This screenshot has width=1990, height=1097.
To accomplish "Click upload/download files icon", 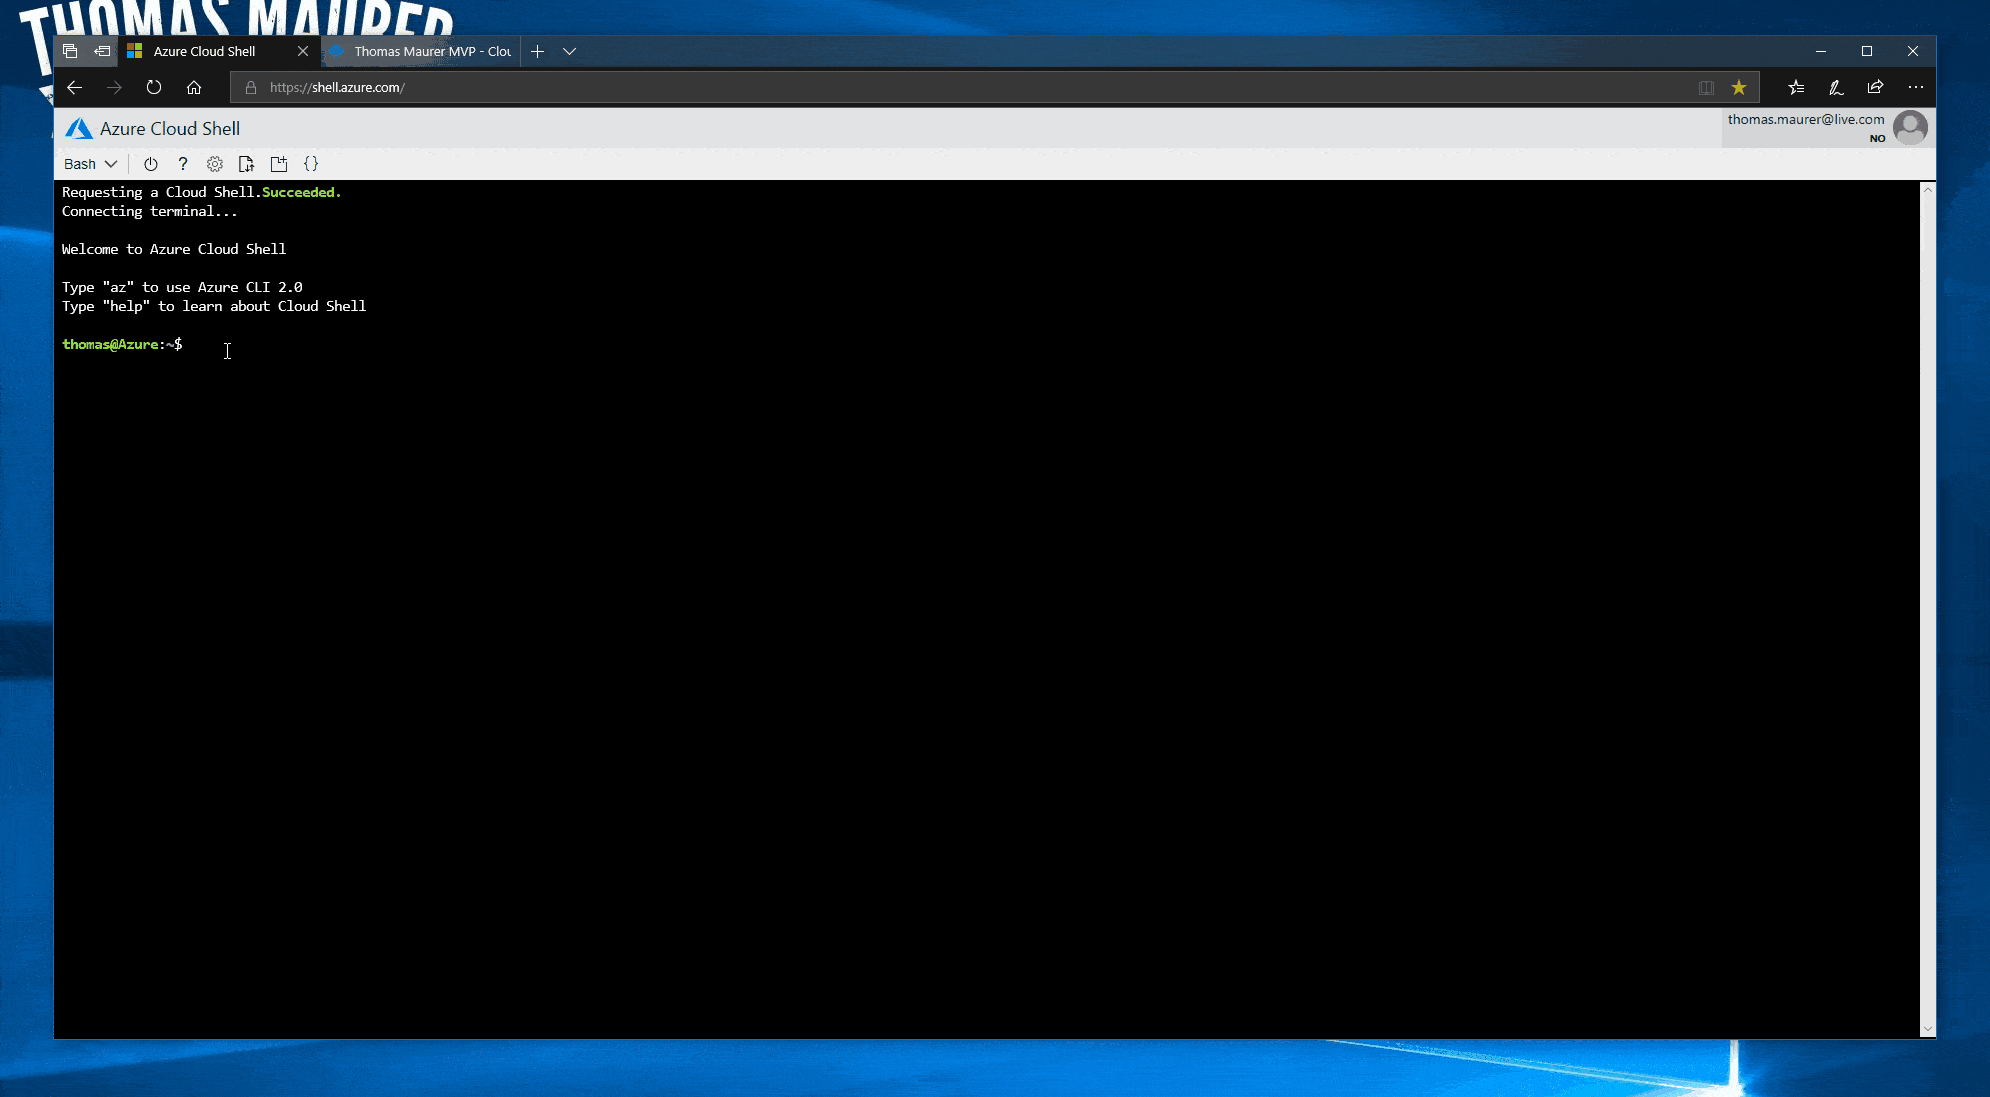I will pyautogui.click(x=246, y=164).
